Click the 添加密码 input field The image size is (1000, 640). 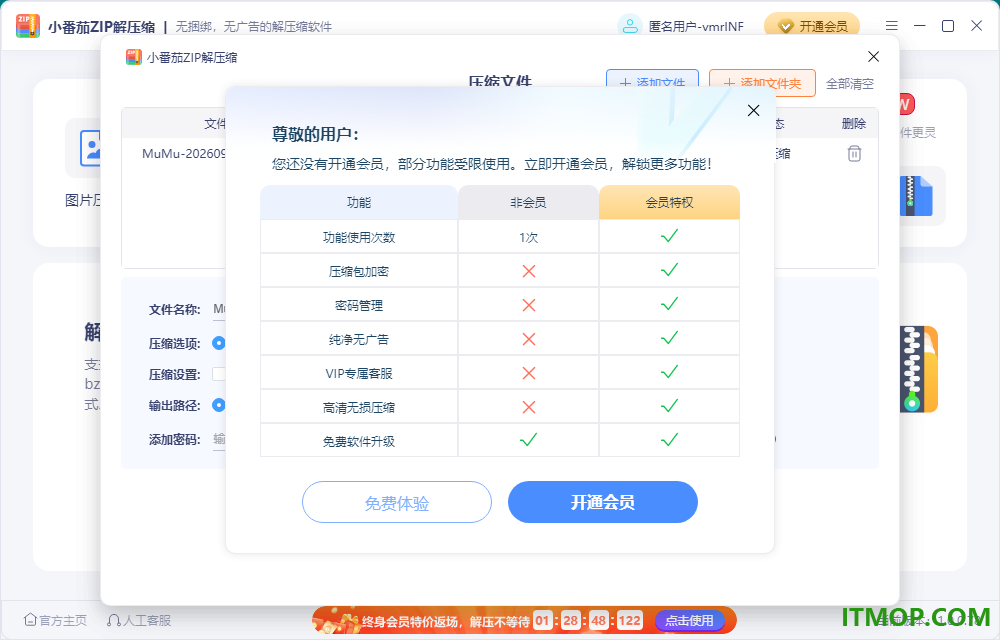[x=219, y=439]
